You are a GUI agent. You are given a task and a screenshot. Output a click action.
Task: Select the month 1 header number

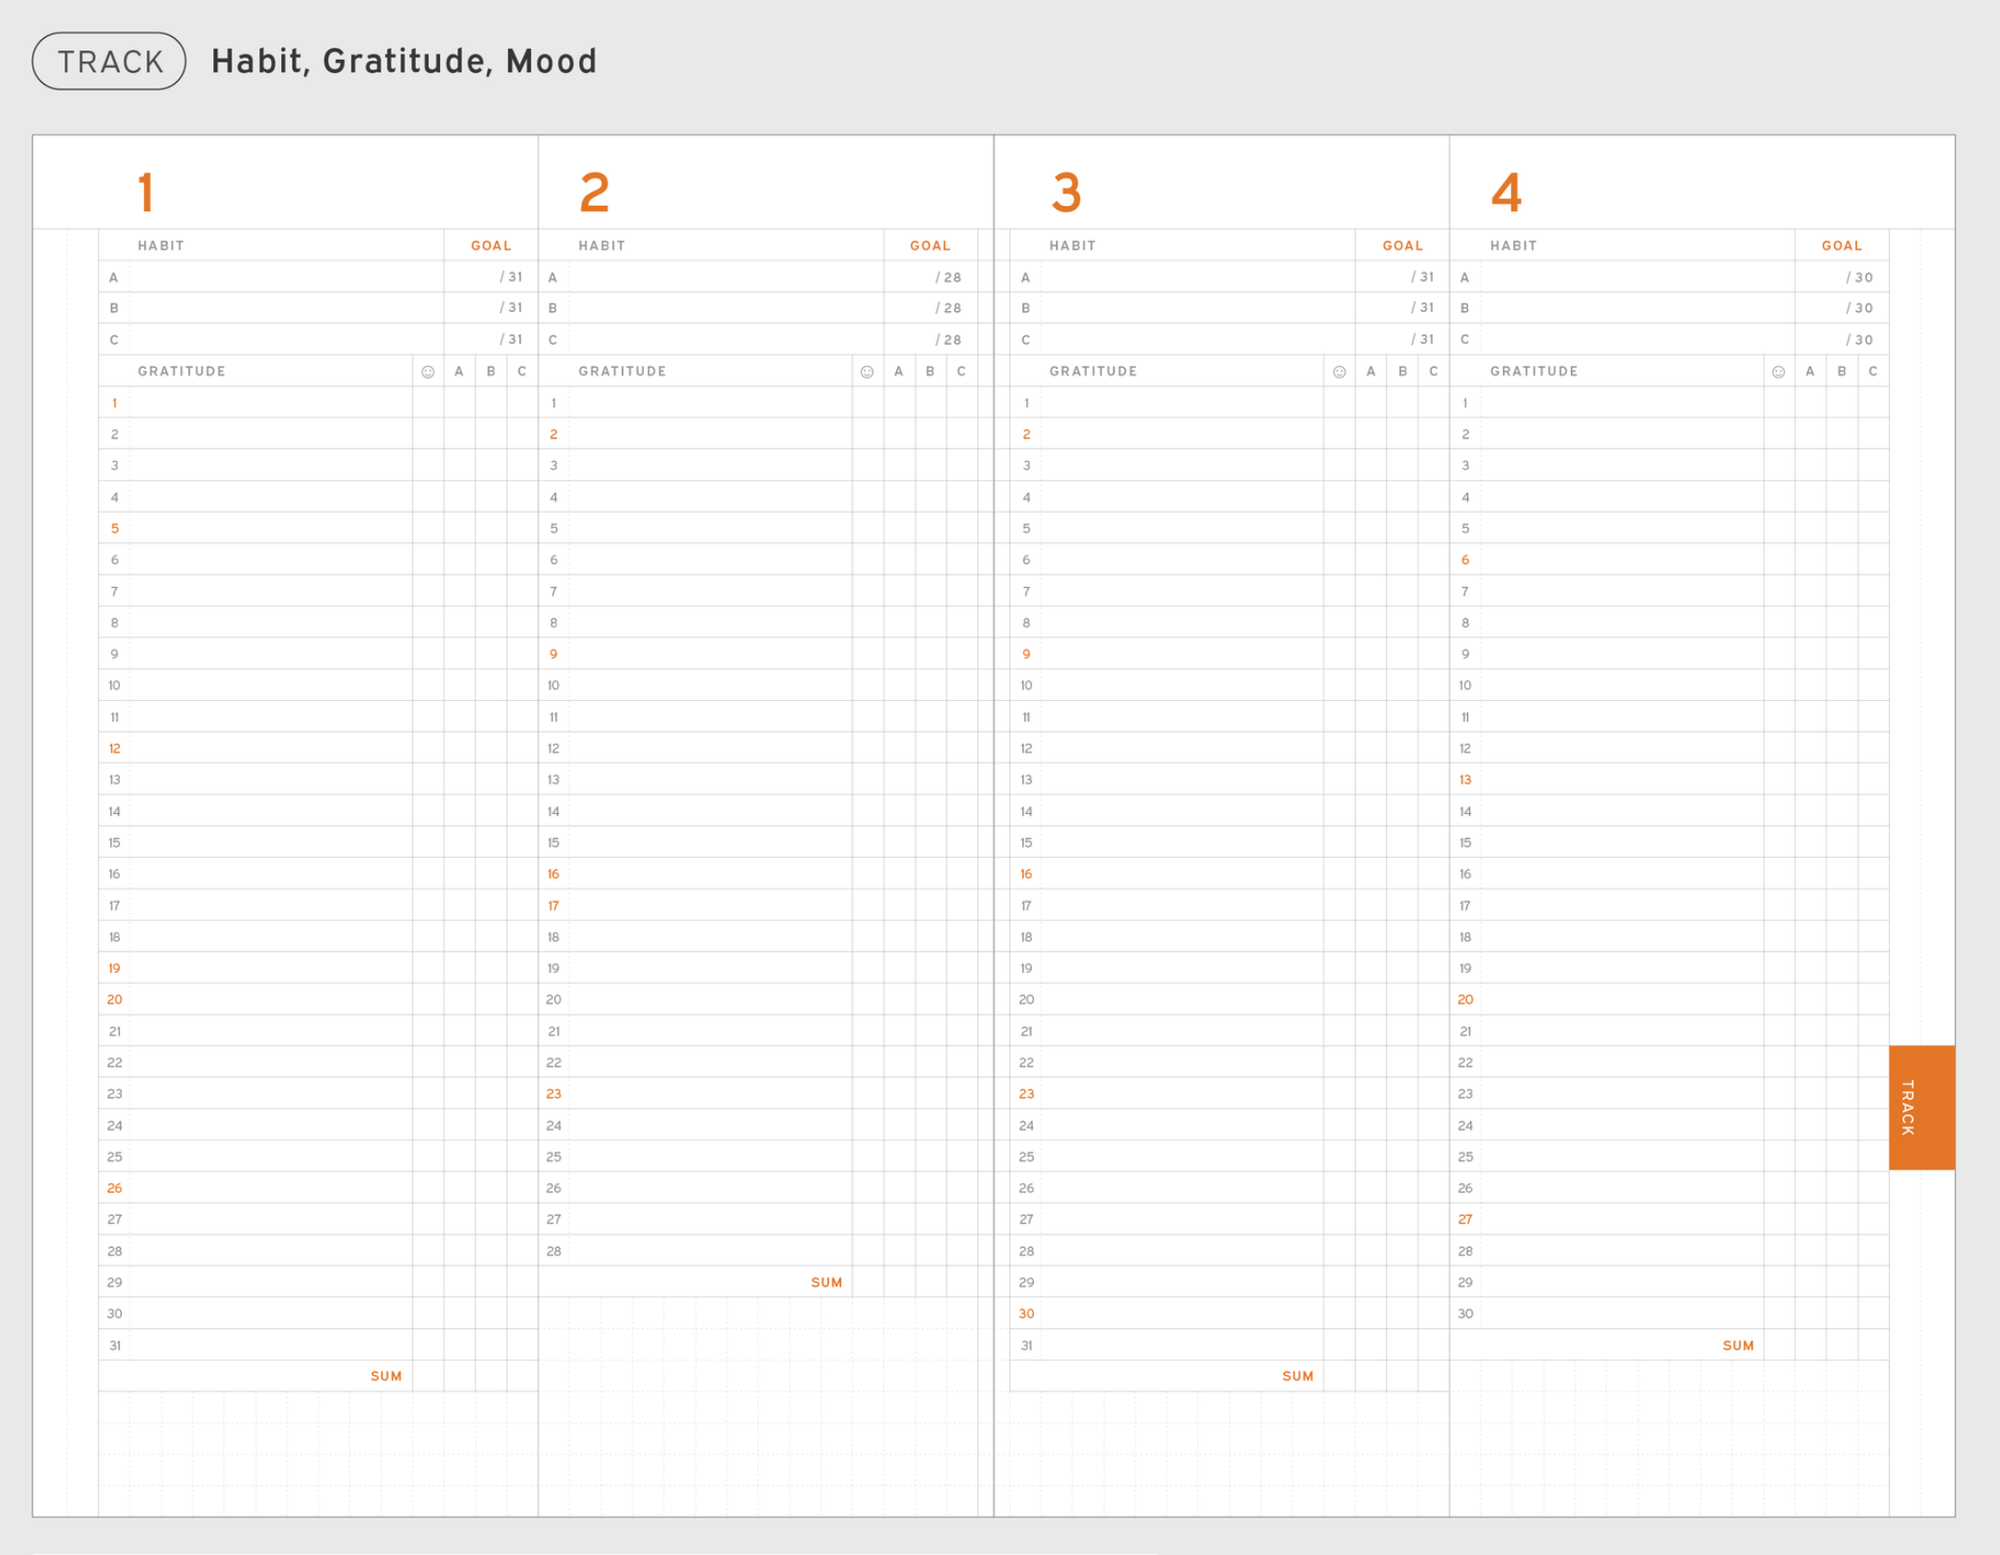(147, 192)
